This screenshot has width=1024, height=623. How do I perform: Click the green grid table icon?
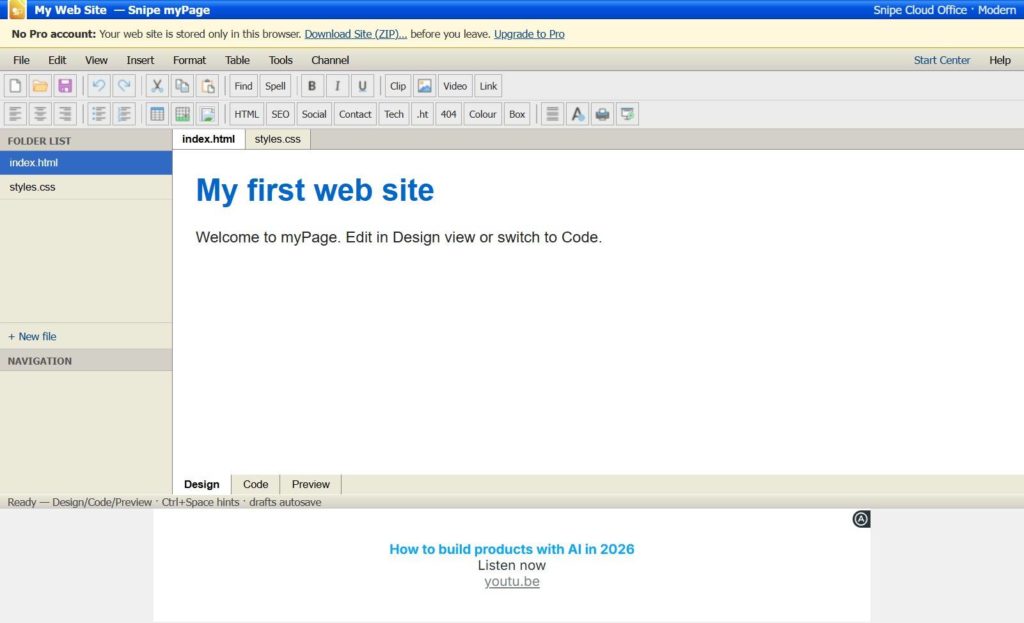(182, 114)
